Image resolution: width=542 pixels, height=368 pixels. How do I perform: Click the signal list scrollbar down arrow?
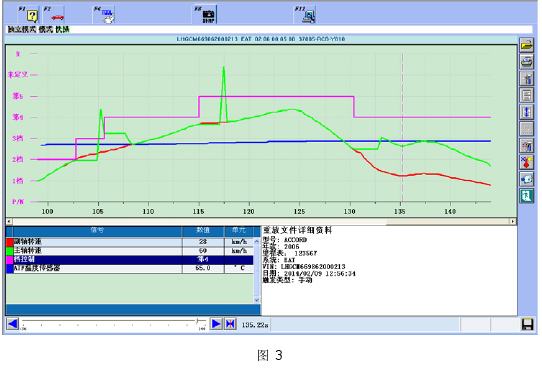tap(257, 300)
